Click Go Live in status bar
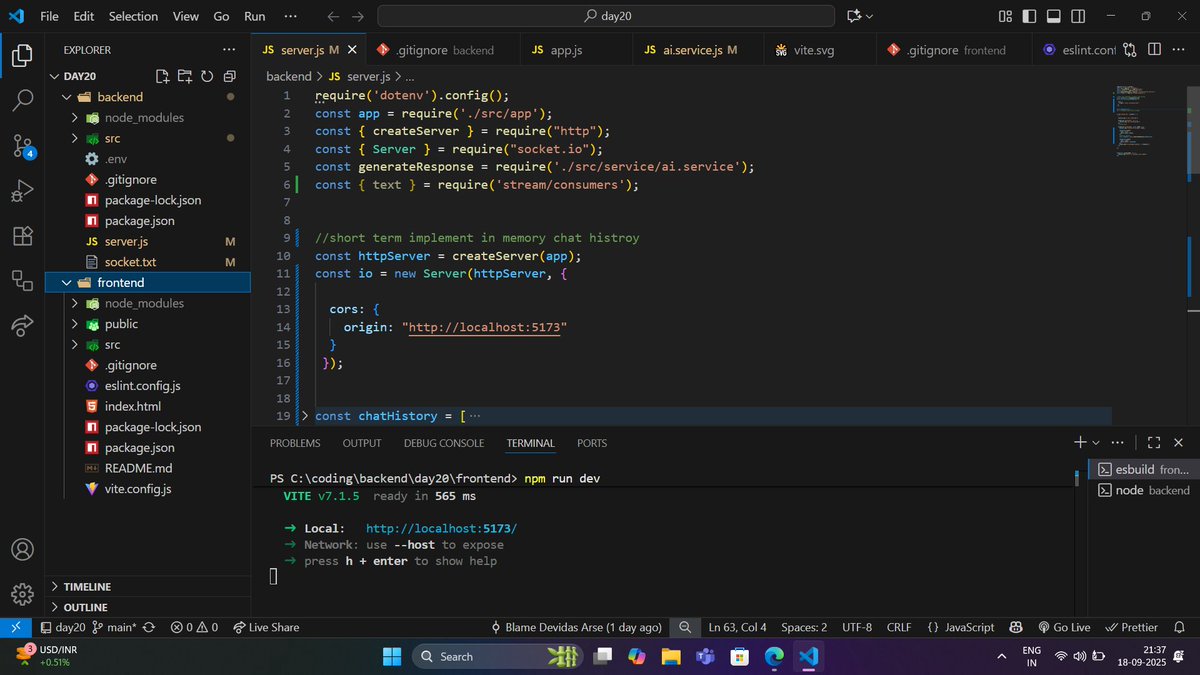Screen dimensions: 1200x675 point(1064,627)
